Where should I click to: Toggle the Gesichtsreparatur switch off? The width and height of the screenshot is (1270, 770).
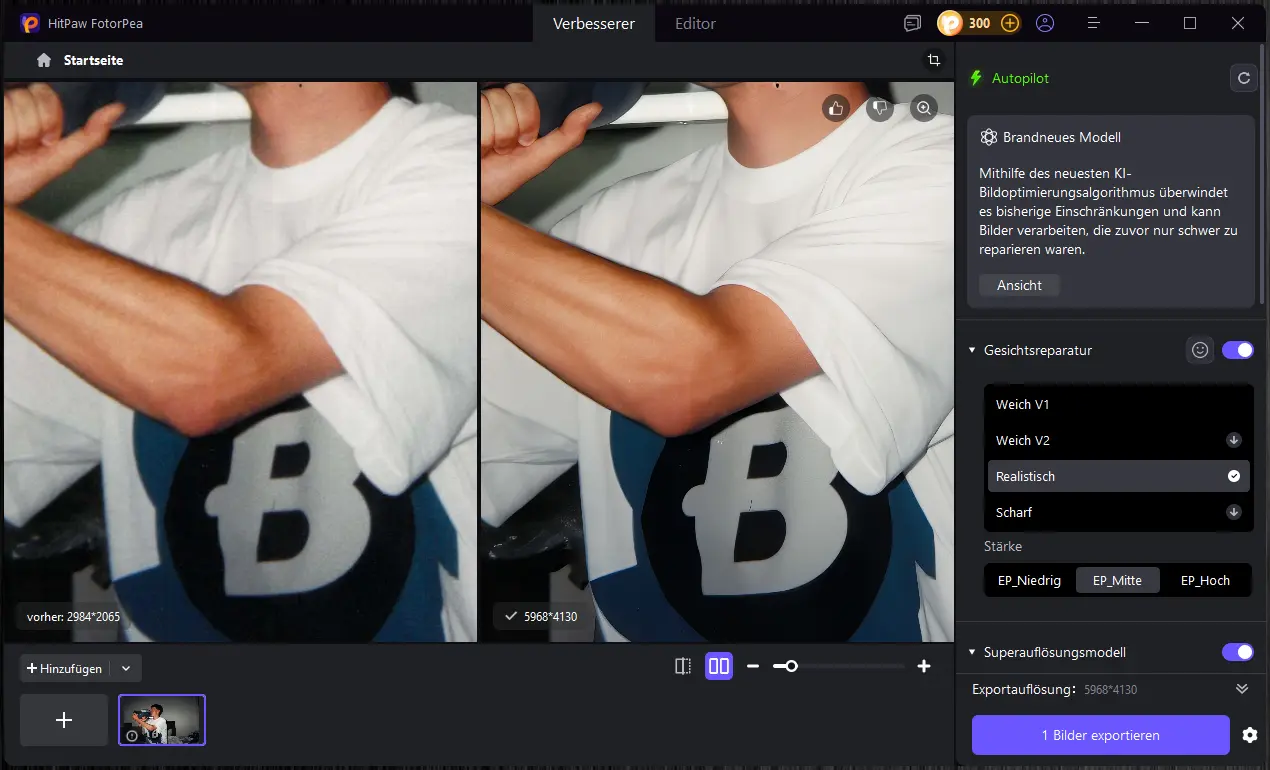click(1237, 350)
